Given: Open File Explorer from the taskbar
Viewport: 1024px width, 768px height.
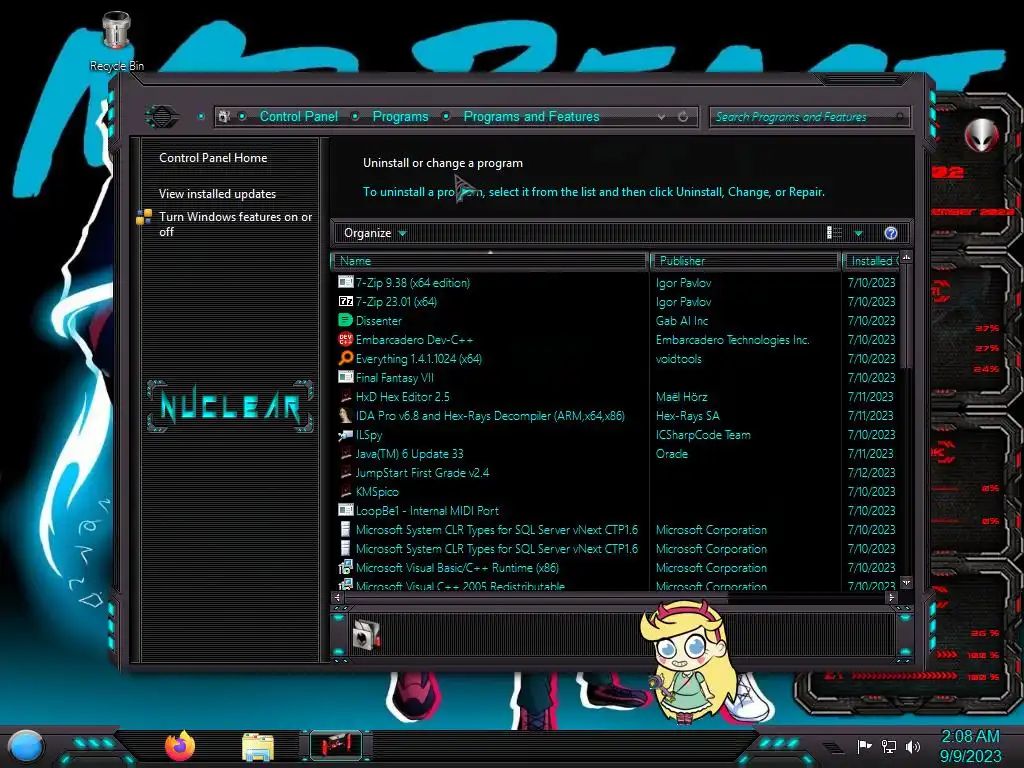Looking at the screenshot, I should (x=258, y=746).
